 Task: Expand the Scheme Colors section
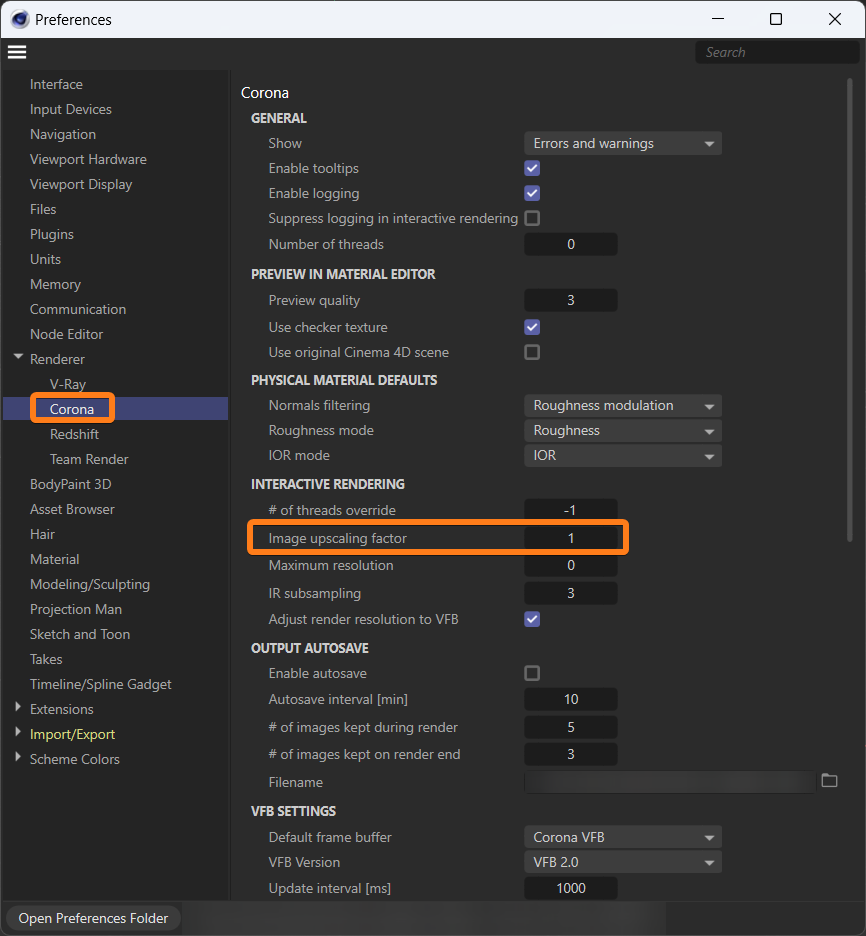click(18, 758)
